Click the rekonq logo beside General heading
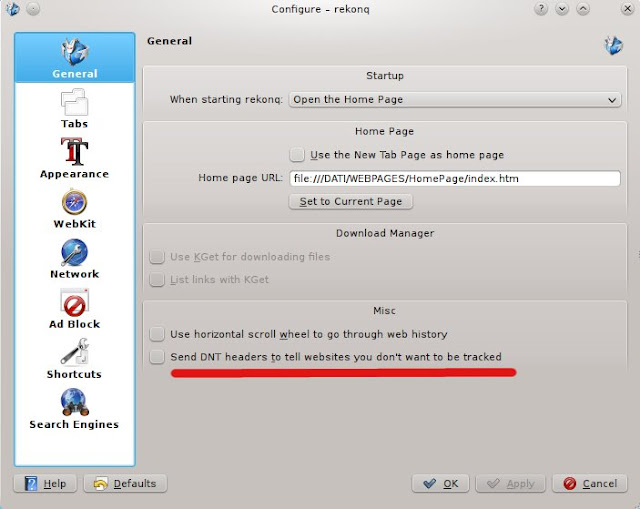Screen dimensions: 640x509 (x=613, y=45)
